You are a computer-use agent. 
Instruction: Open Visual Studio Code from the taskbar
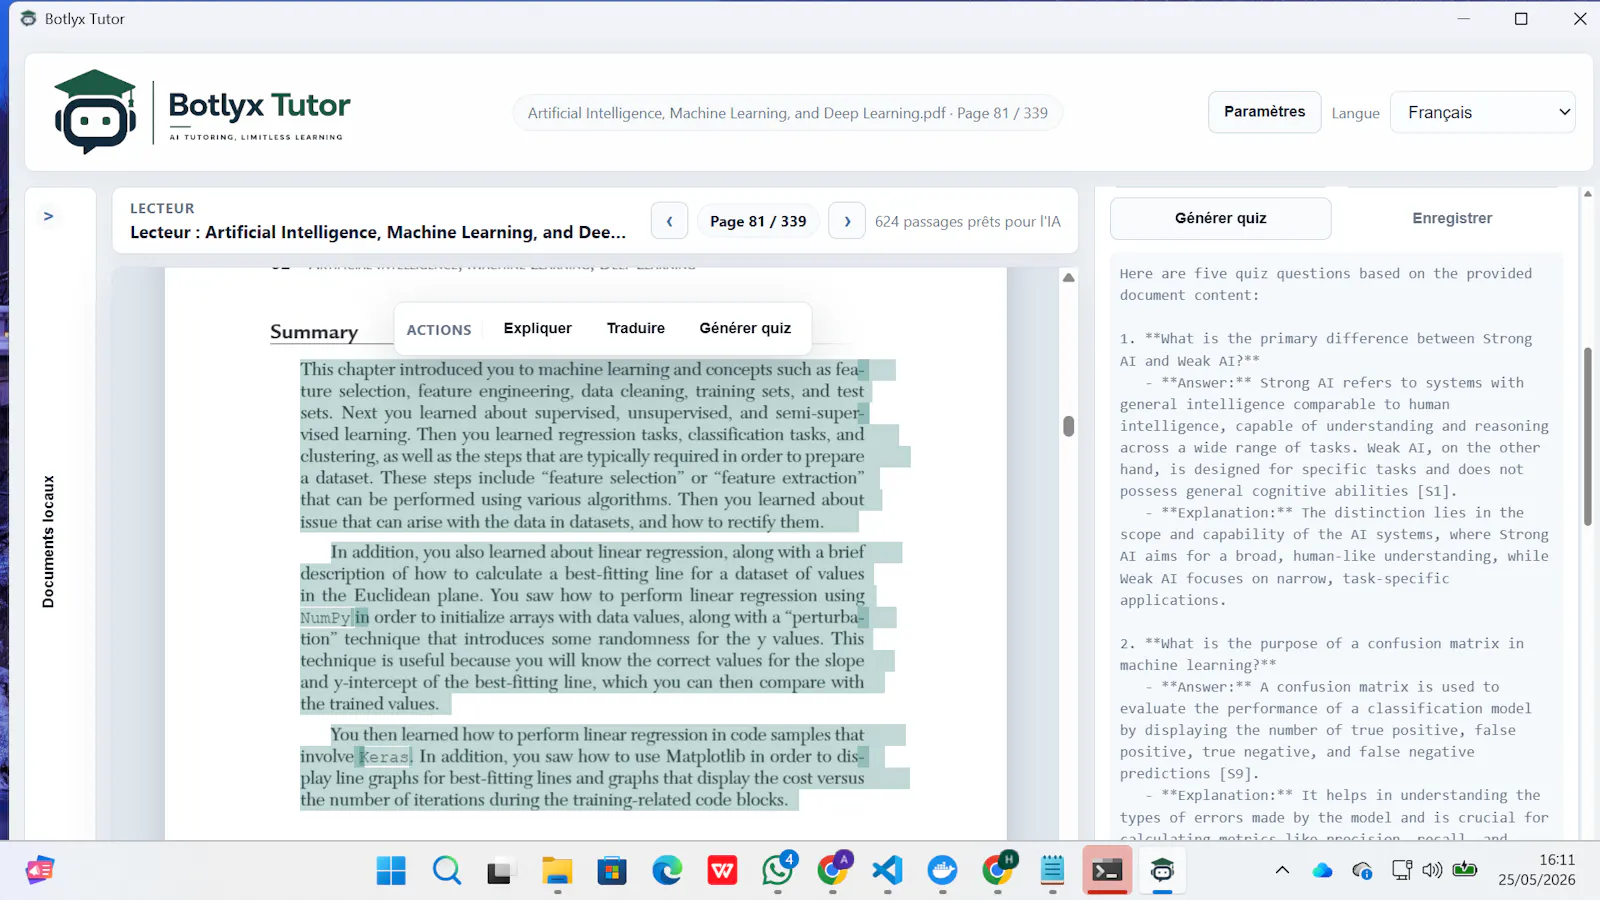[x=887, y=871]
